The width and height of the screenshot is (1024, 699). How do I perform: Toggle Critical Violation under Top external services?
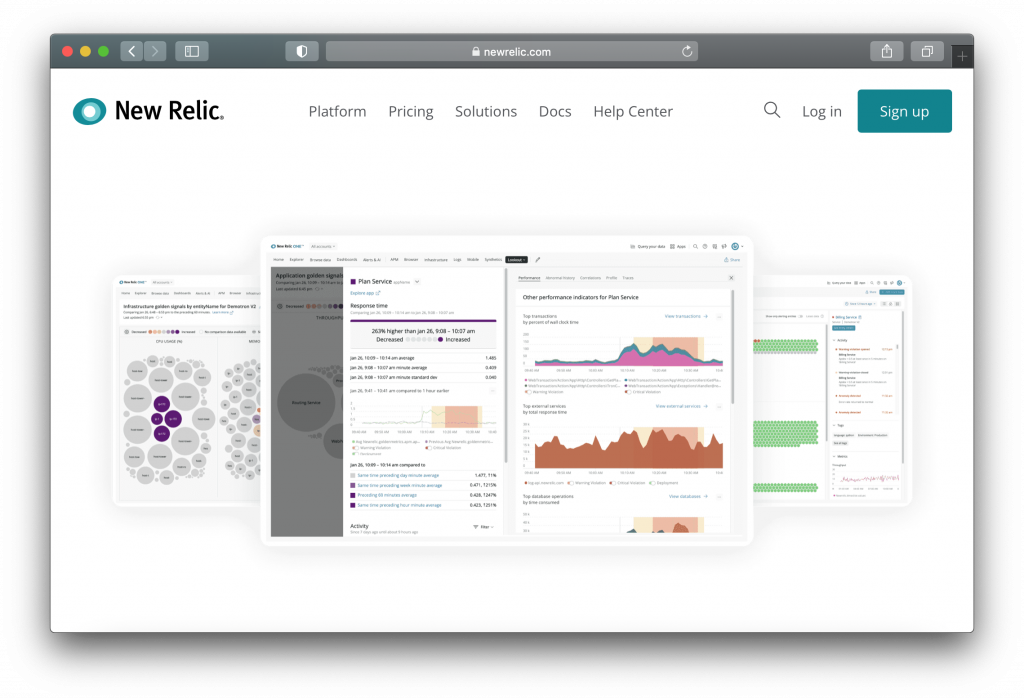click(x=613, y=483)
